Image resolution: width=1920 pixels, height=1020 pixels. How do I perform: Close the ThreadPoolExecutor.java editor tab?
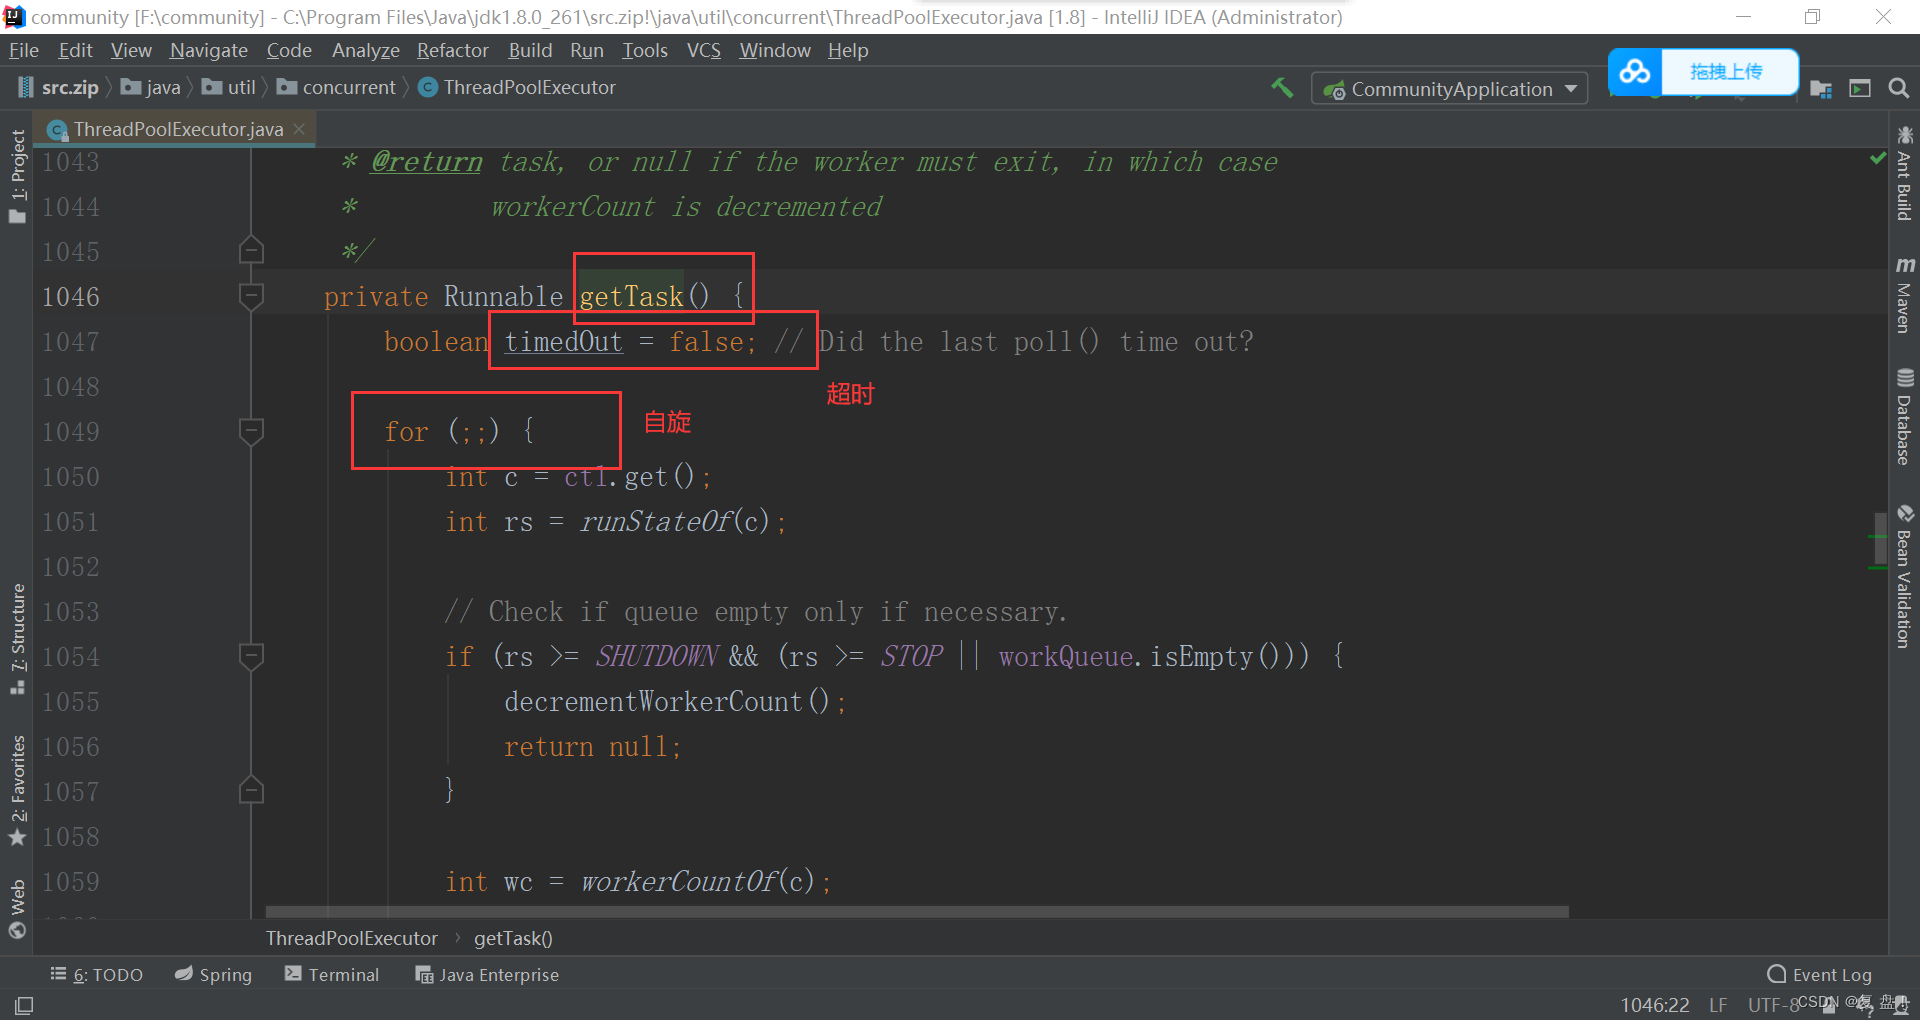[299, 129]
